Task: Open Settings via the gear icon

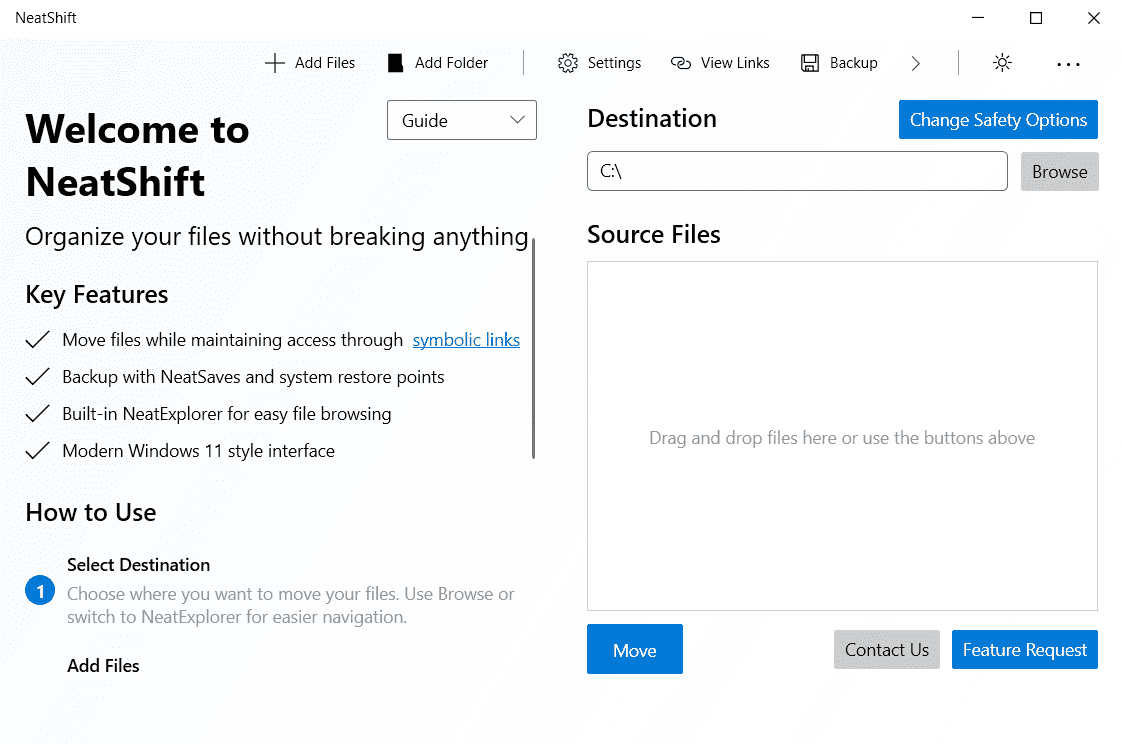Action: click(568, 63)
